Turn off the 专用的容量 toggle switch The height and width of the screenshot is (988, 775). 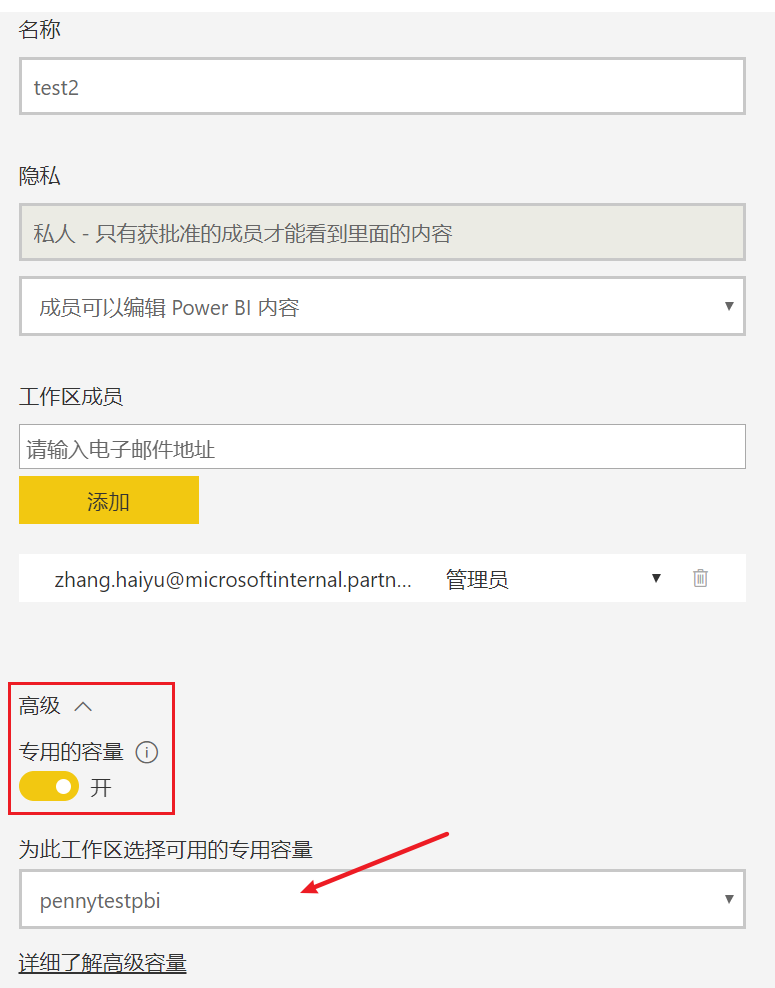tap(49, 787)
